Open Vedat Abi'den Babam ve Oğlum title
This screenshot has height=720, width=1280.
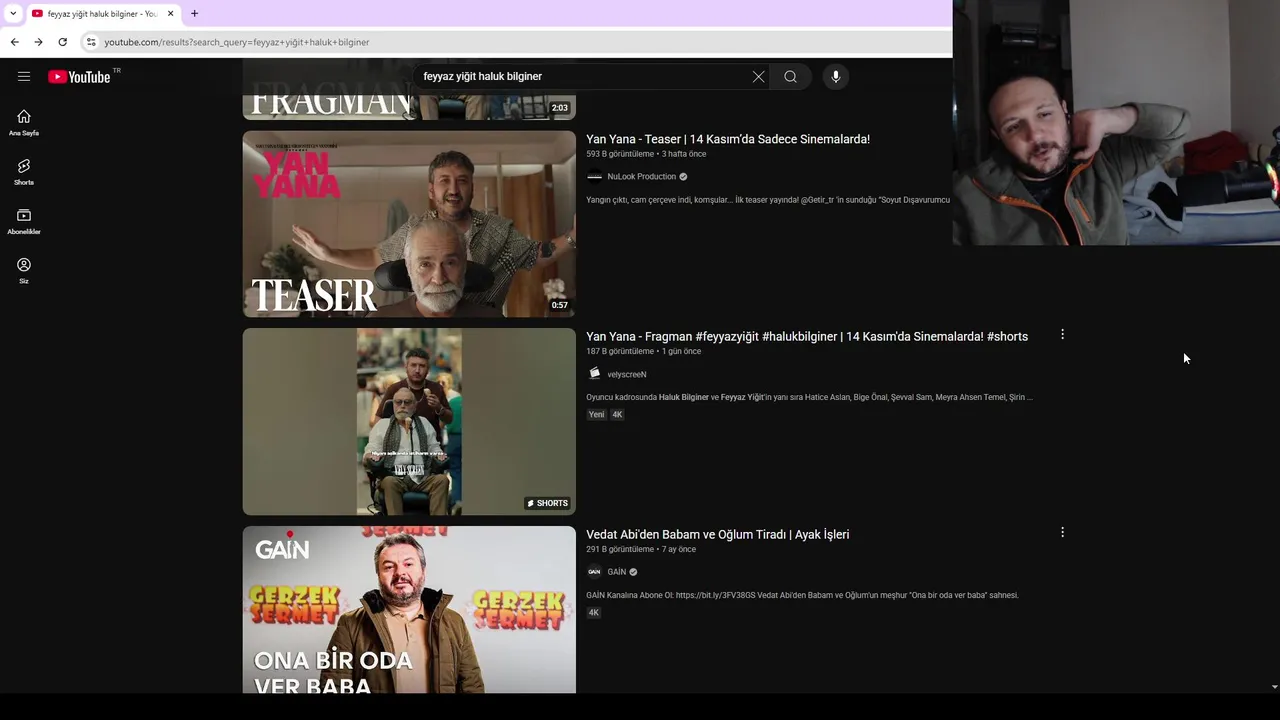coord(718,534)
